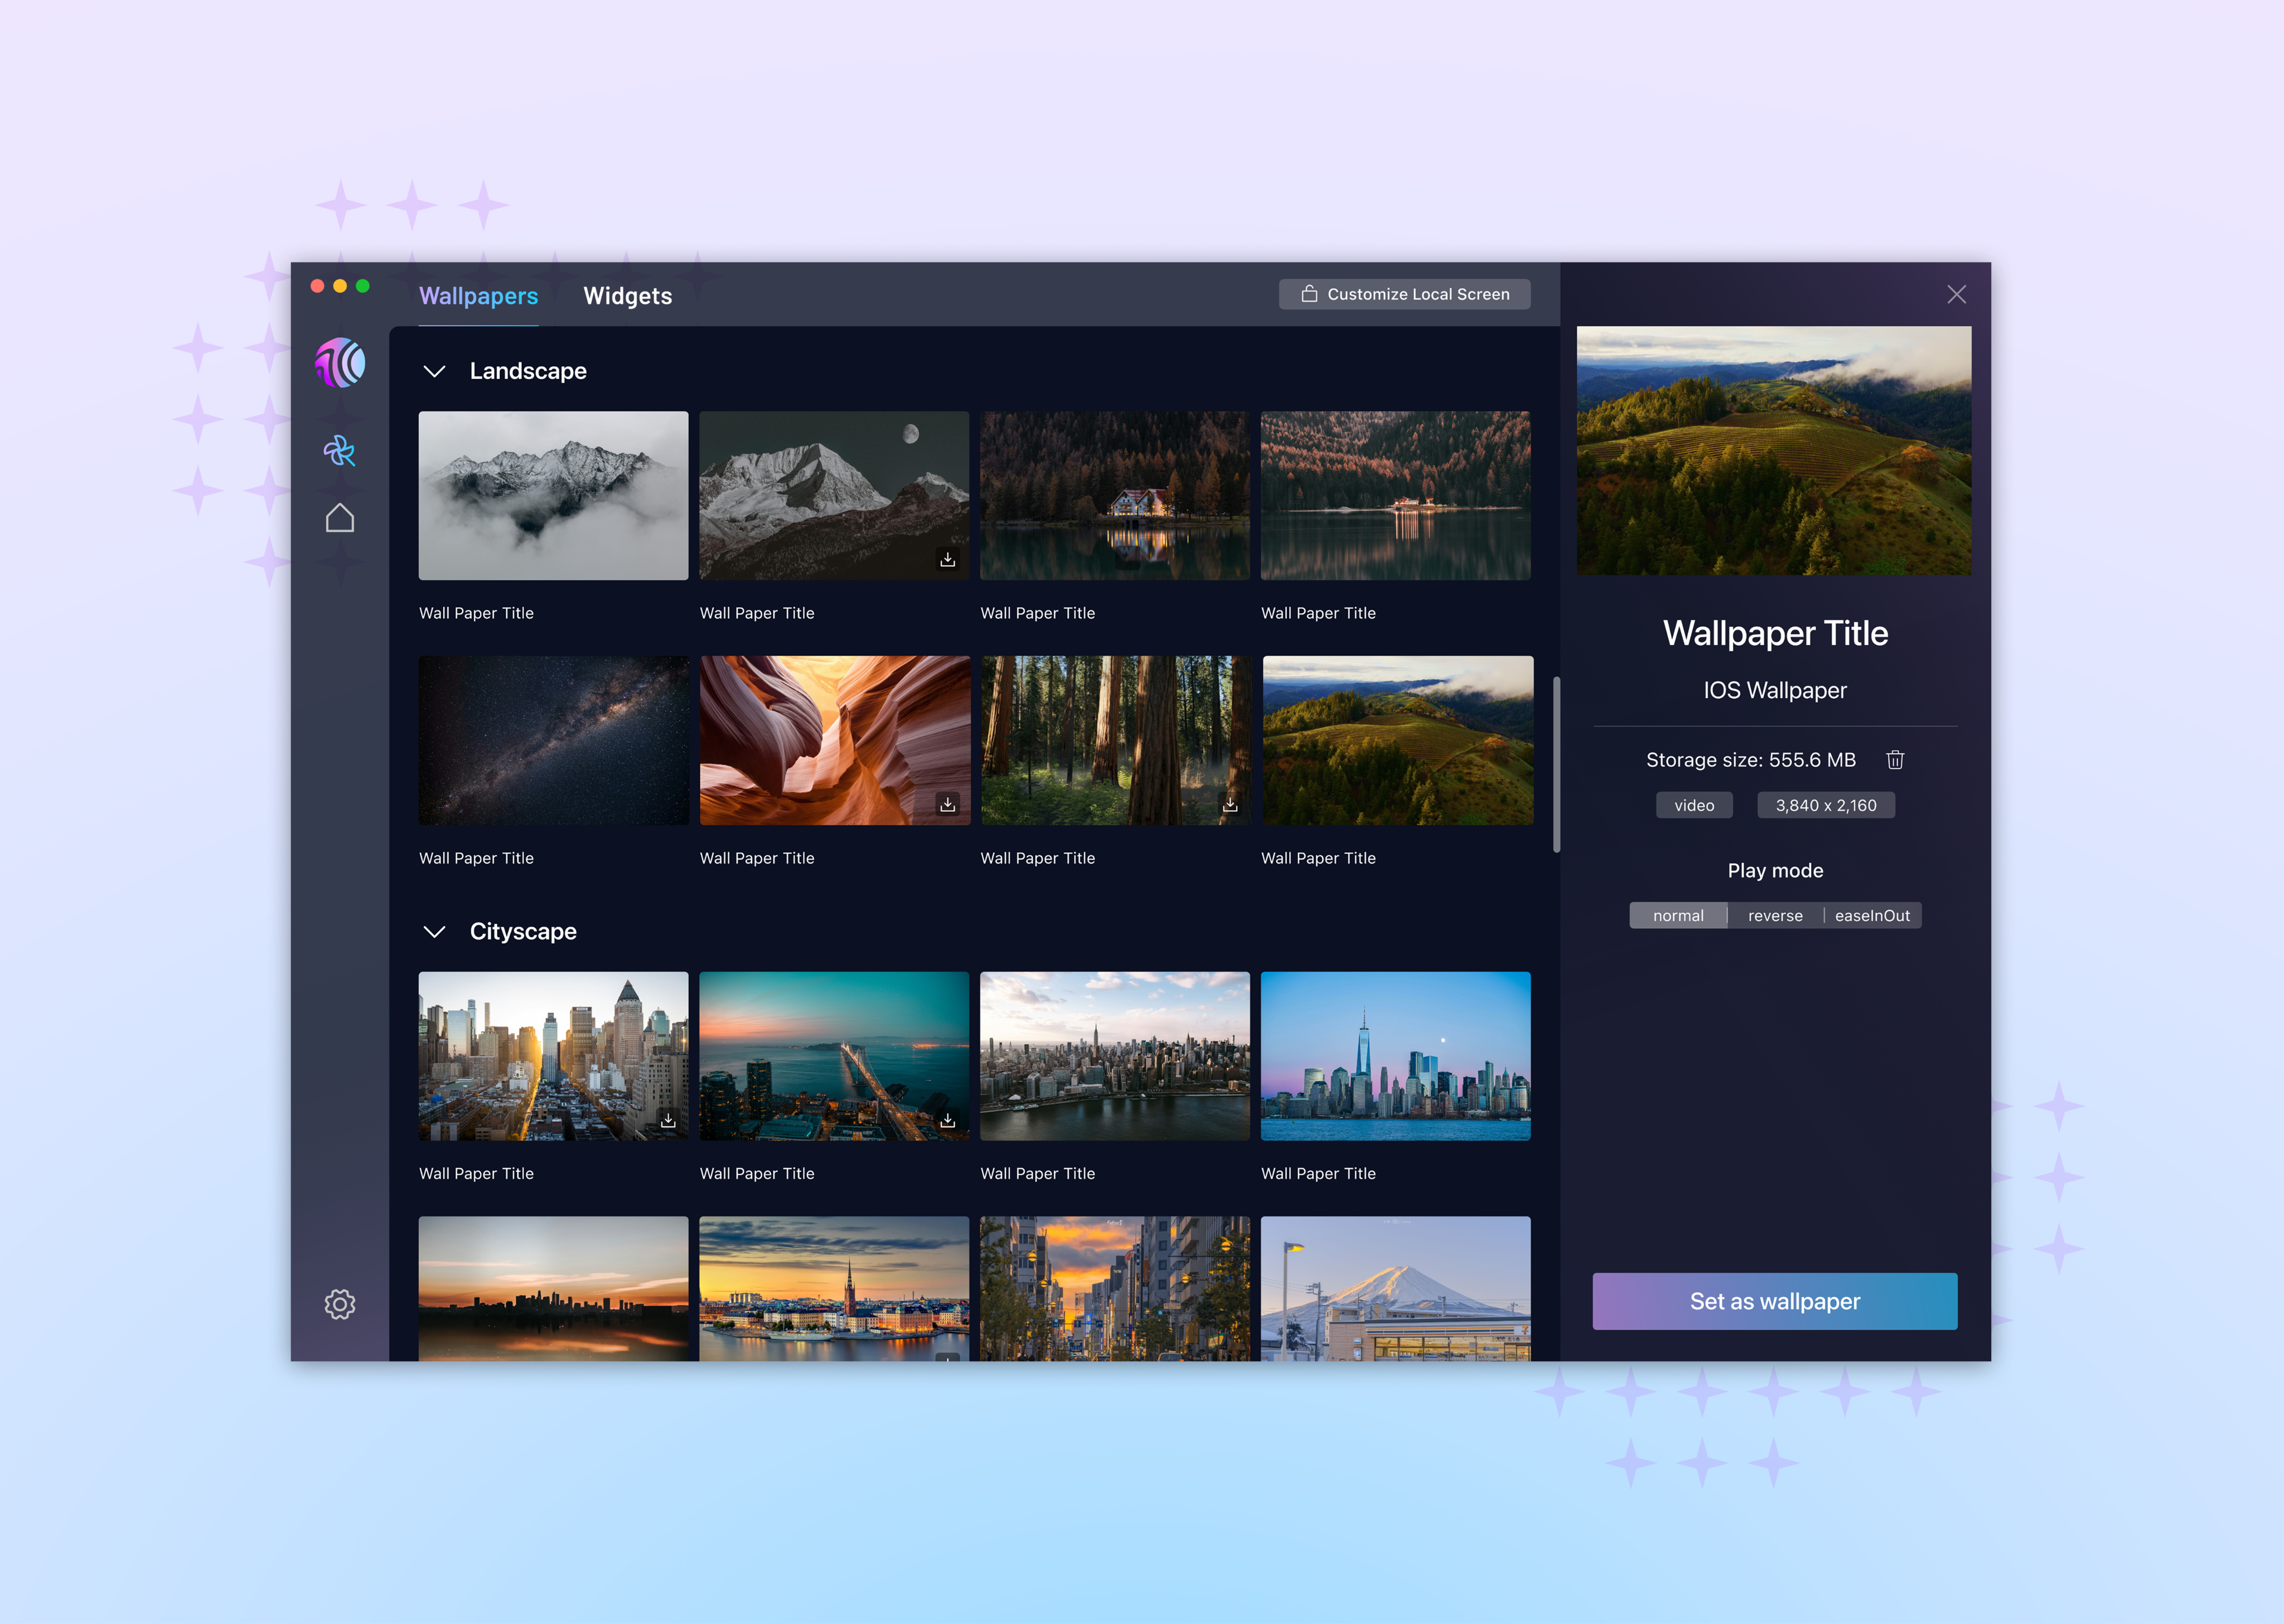2284x1624 pixels.
Task: Click download icon on moon mountain wallpaper
Action: [947, 560]
